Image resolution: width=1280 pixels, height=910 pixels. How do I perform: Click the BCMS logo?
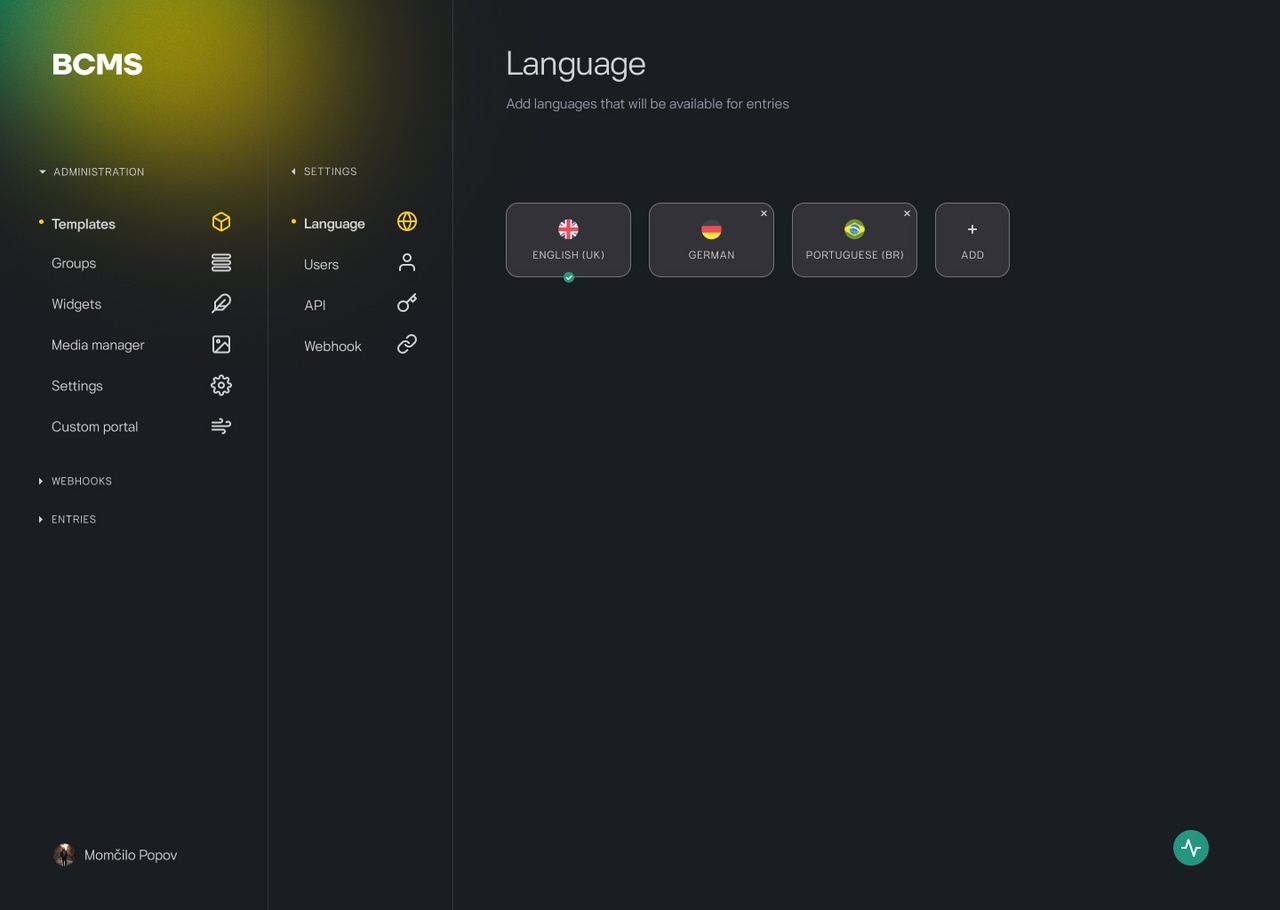pyautogui.click(x=97, y=65)
